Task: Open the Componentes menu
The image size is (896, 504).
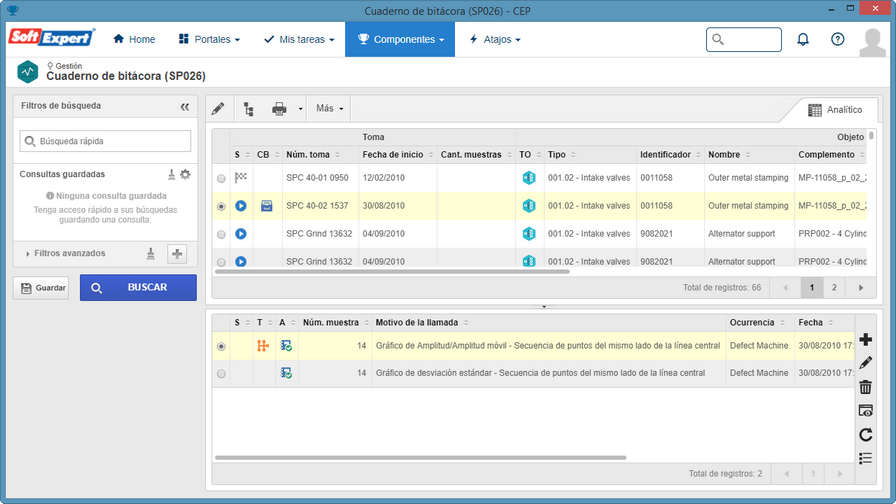Action: click(400, 39)
